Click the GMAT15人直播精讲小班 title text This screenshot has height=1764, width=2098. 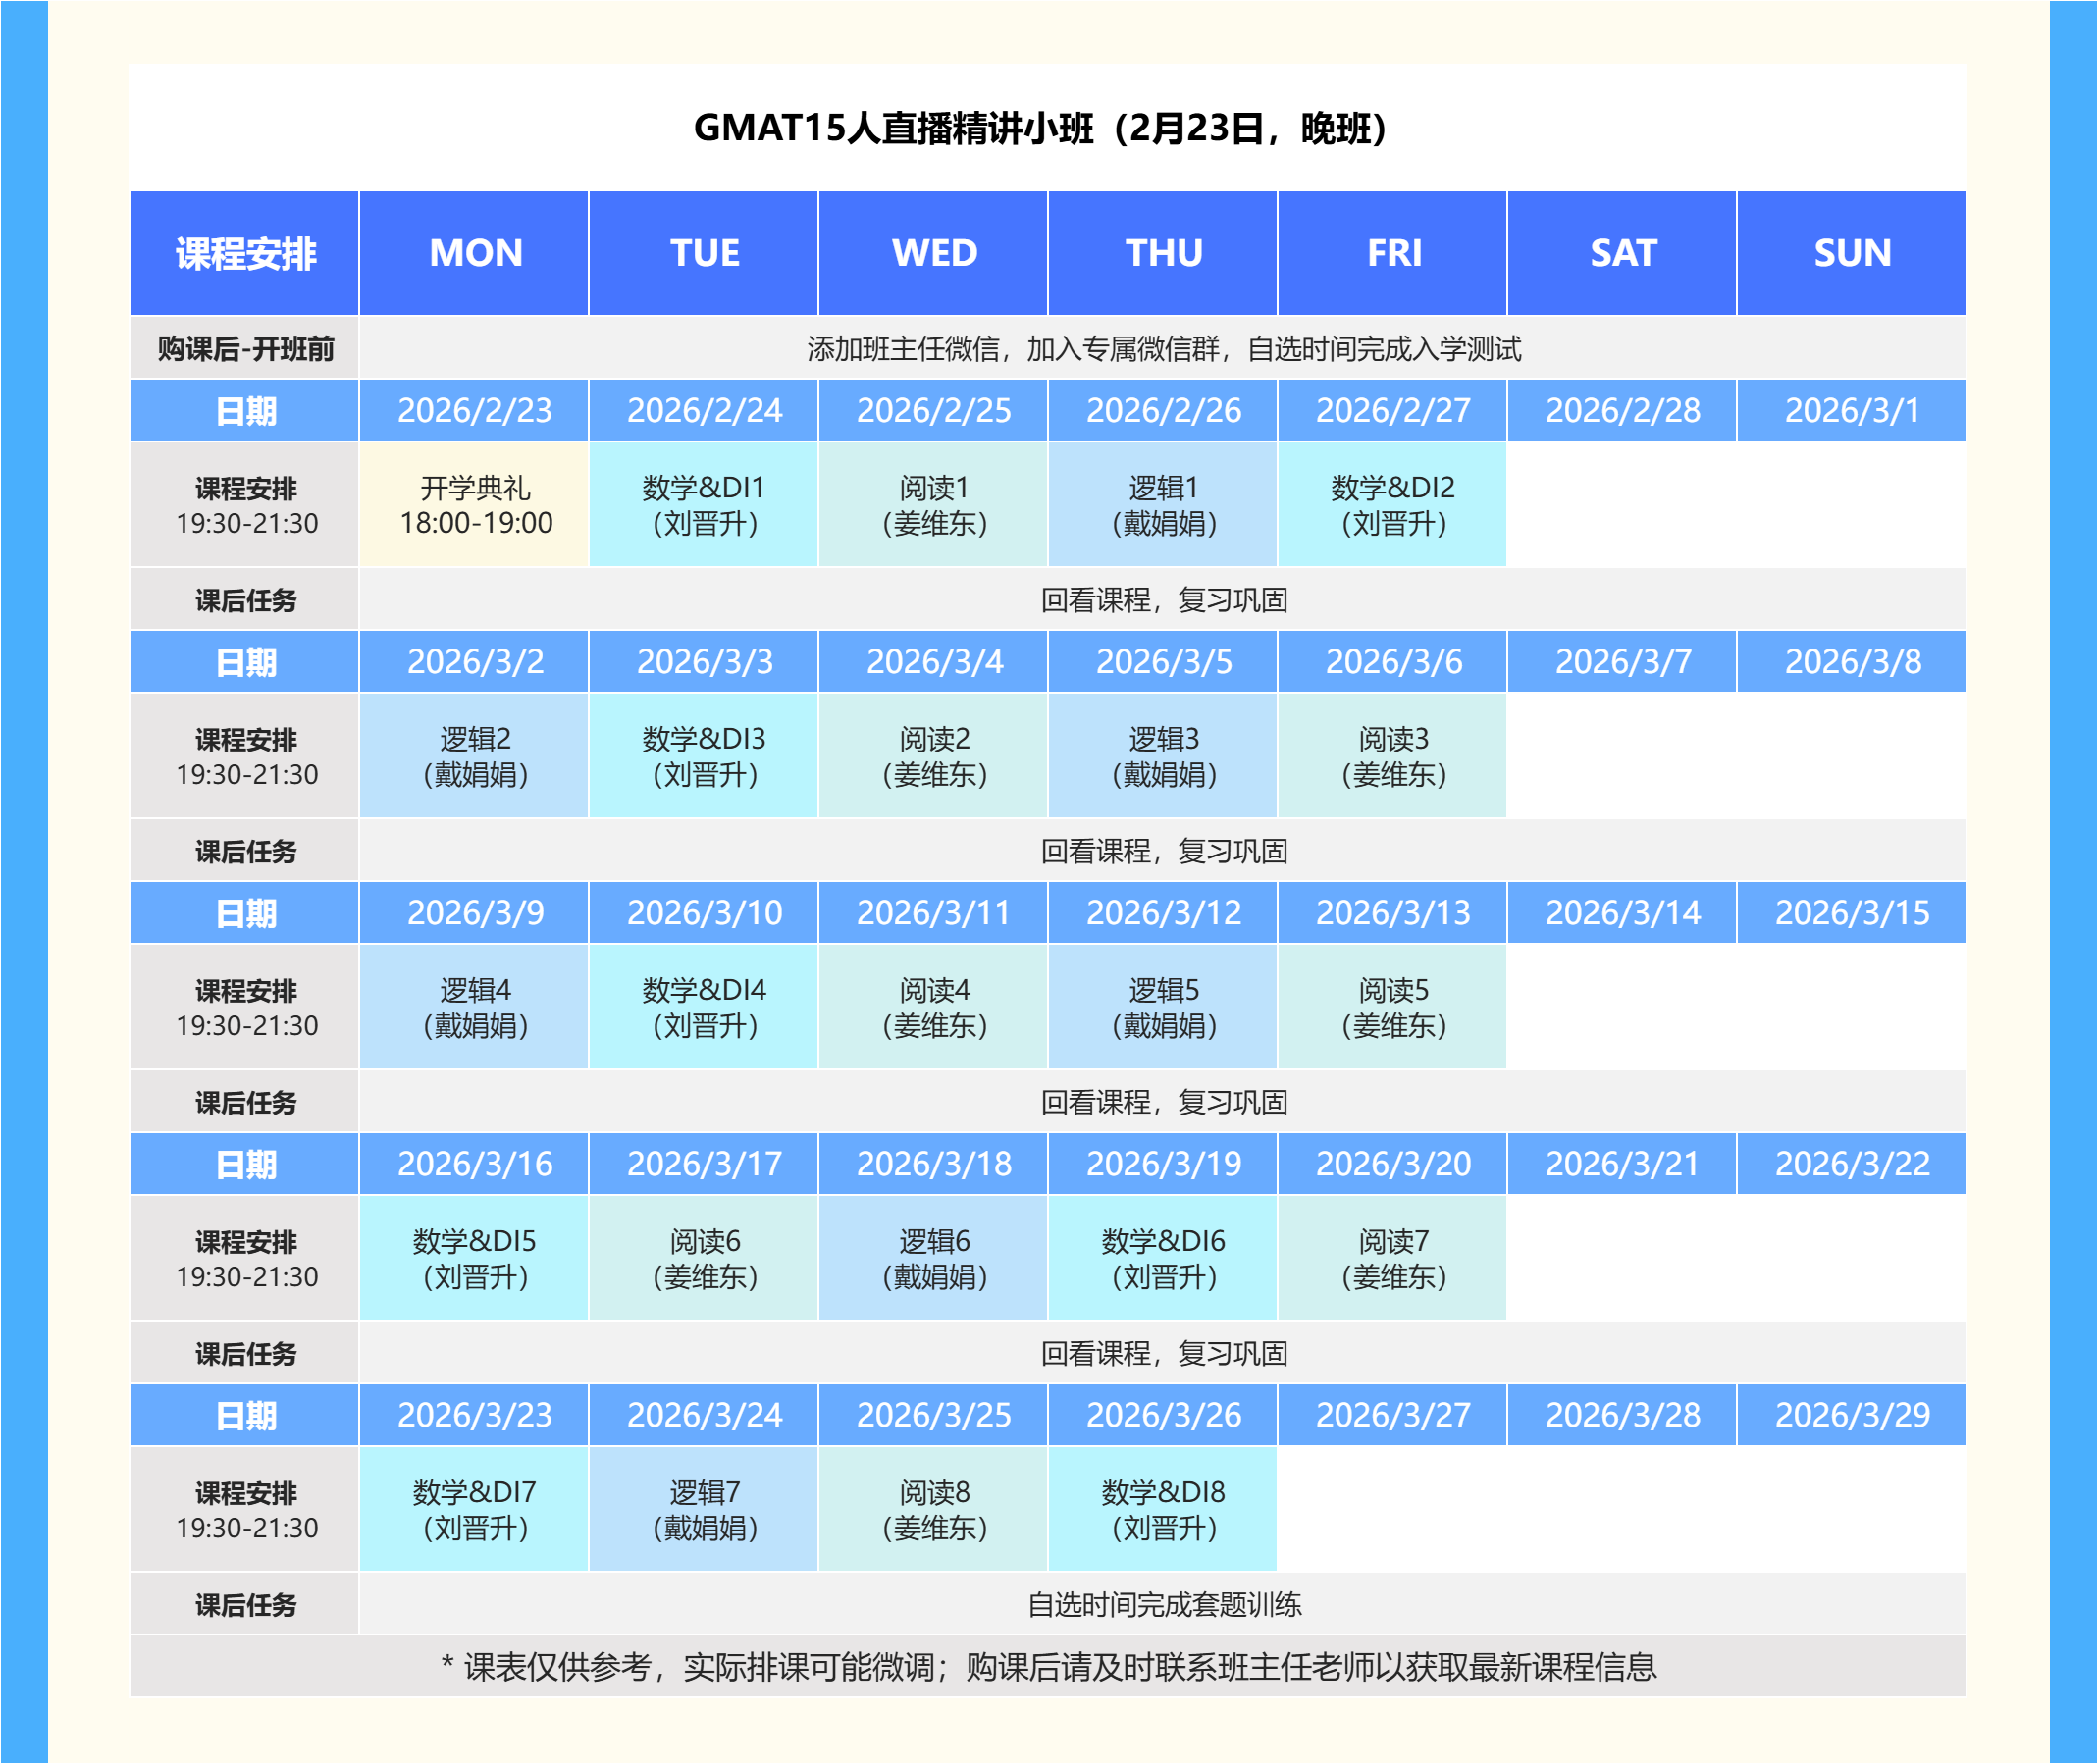pos(1040,129)
